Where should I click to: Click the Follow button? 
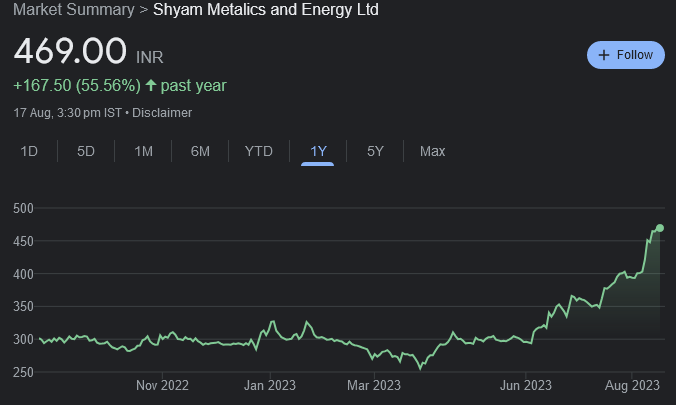[x=626, y=55]
